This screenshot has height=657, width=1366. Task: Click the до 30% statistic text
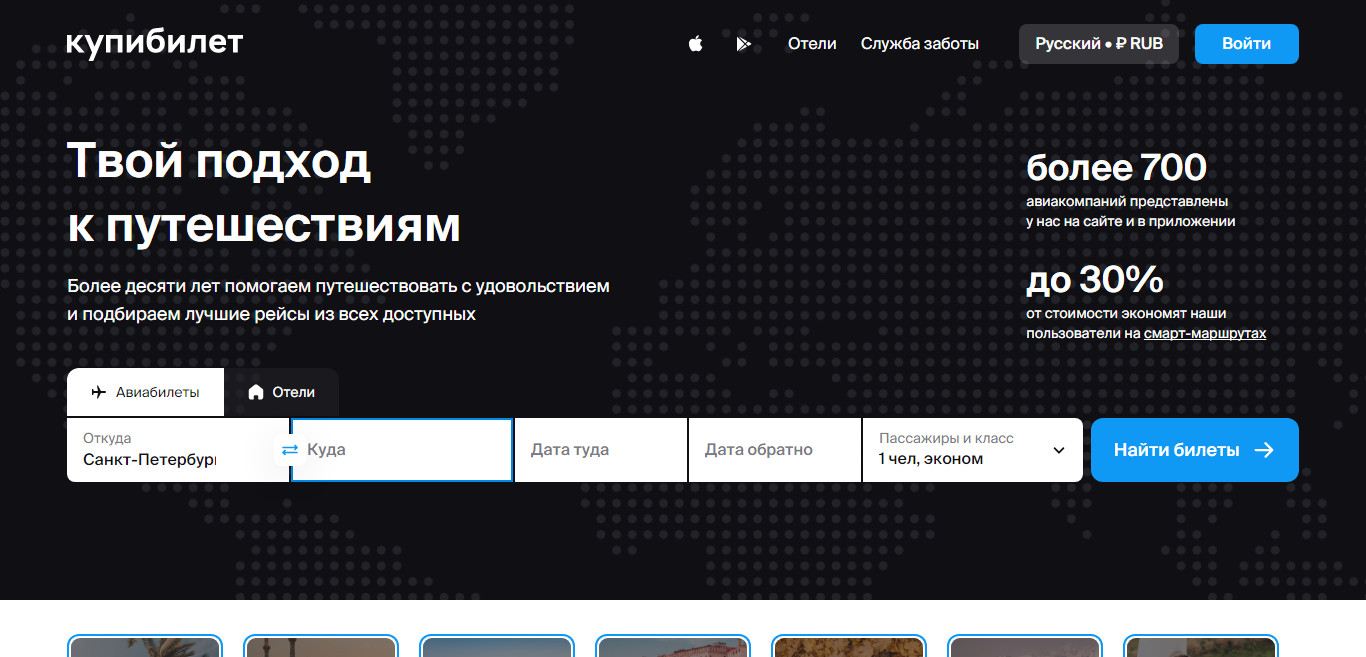1095,279
